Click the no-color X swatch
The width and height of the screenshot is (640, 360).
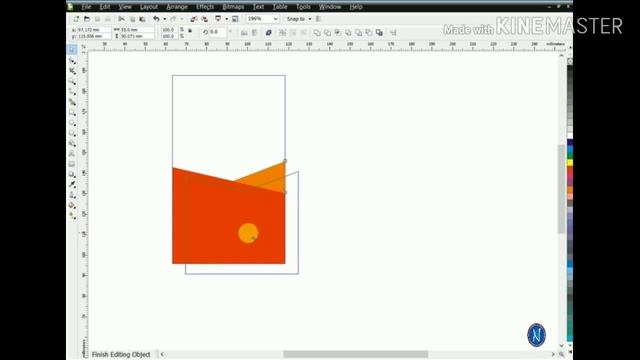coord(570,62)
